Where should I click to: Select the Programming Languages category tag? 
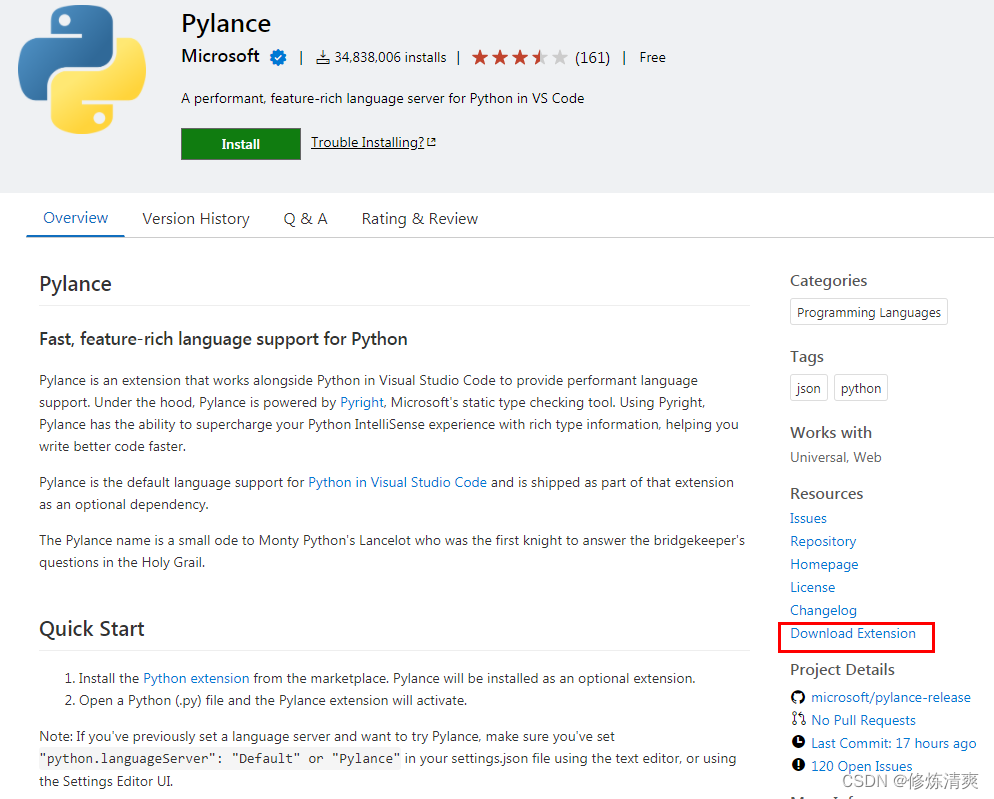click(868, 312)
